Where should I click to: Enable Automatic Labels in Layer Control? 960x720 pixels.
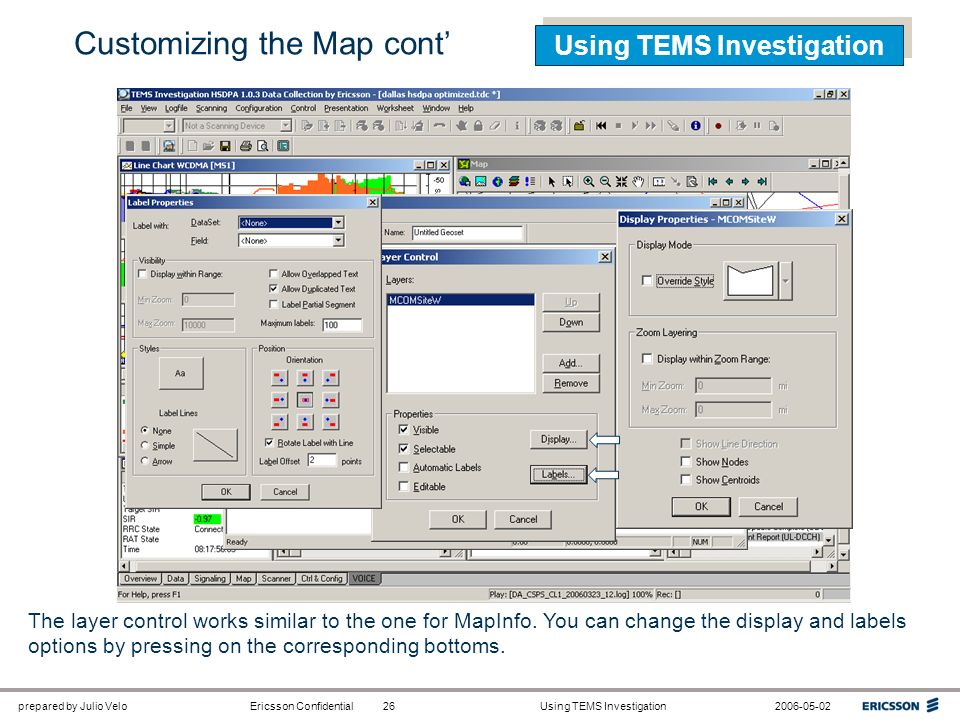coord(403,467)
